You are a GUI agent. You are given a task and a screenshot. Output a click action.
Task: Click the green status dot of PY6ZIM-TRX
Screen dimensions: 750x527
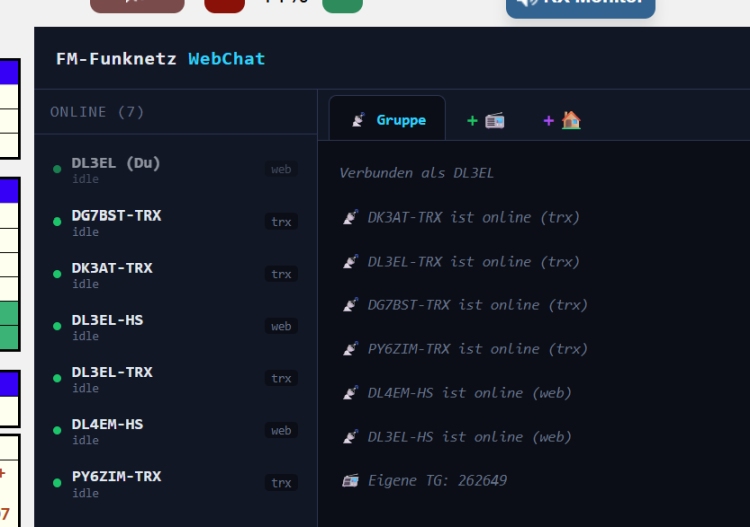57,482
